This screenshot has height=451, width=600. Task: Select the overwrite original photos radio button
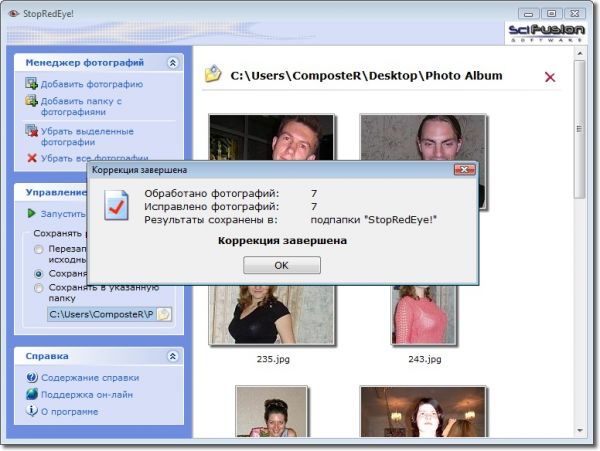[39, 249]
